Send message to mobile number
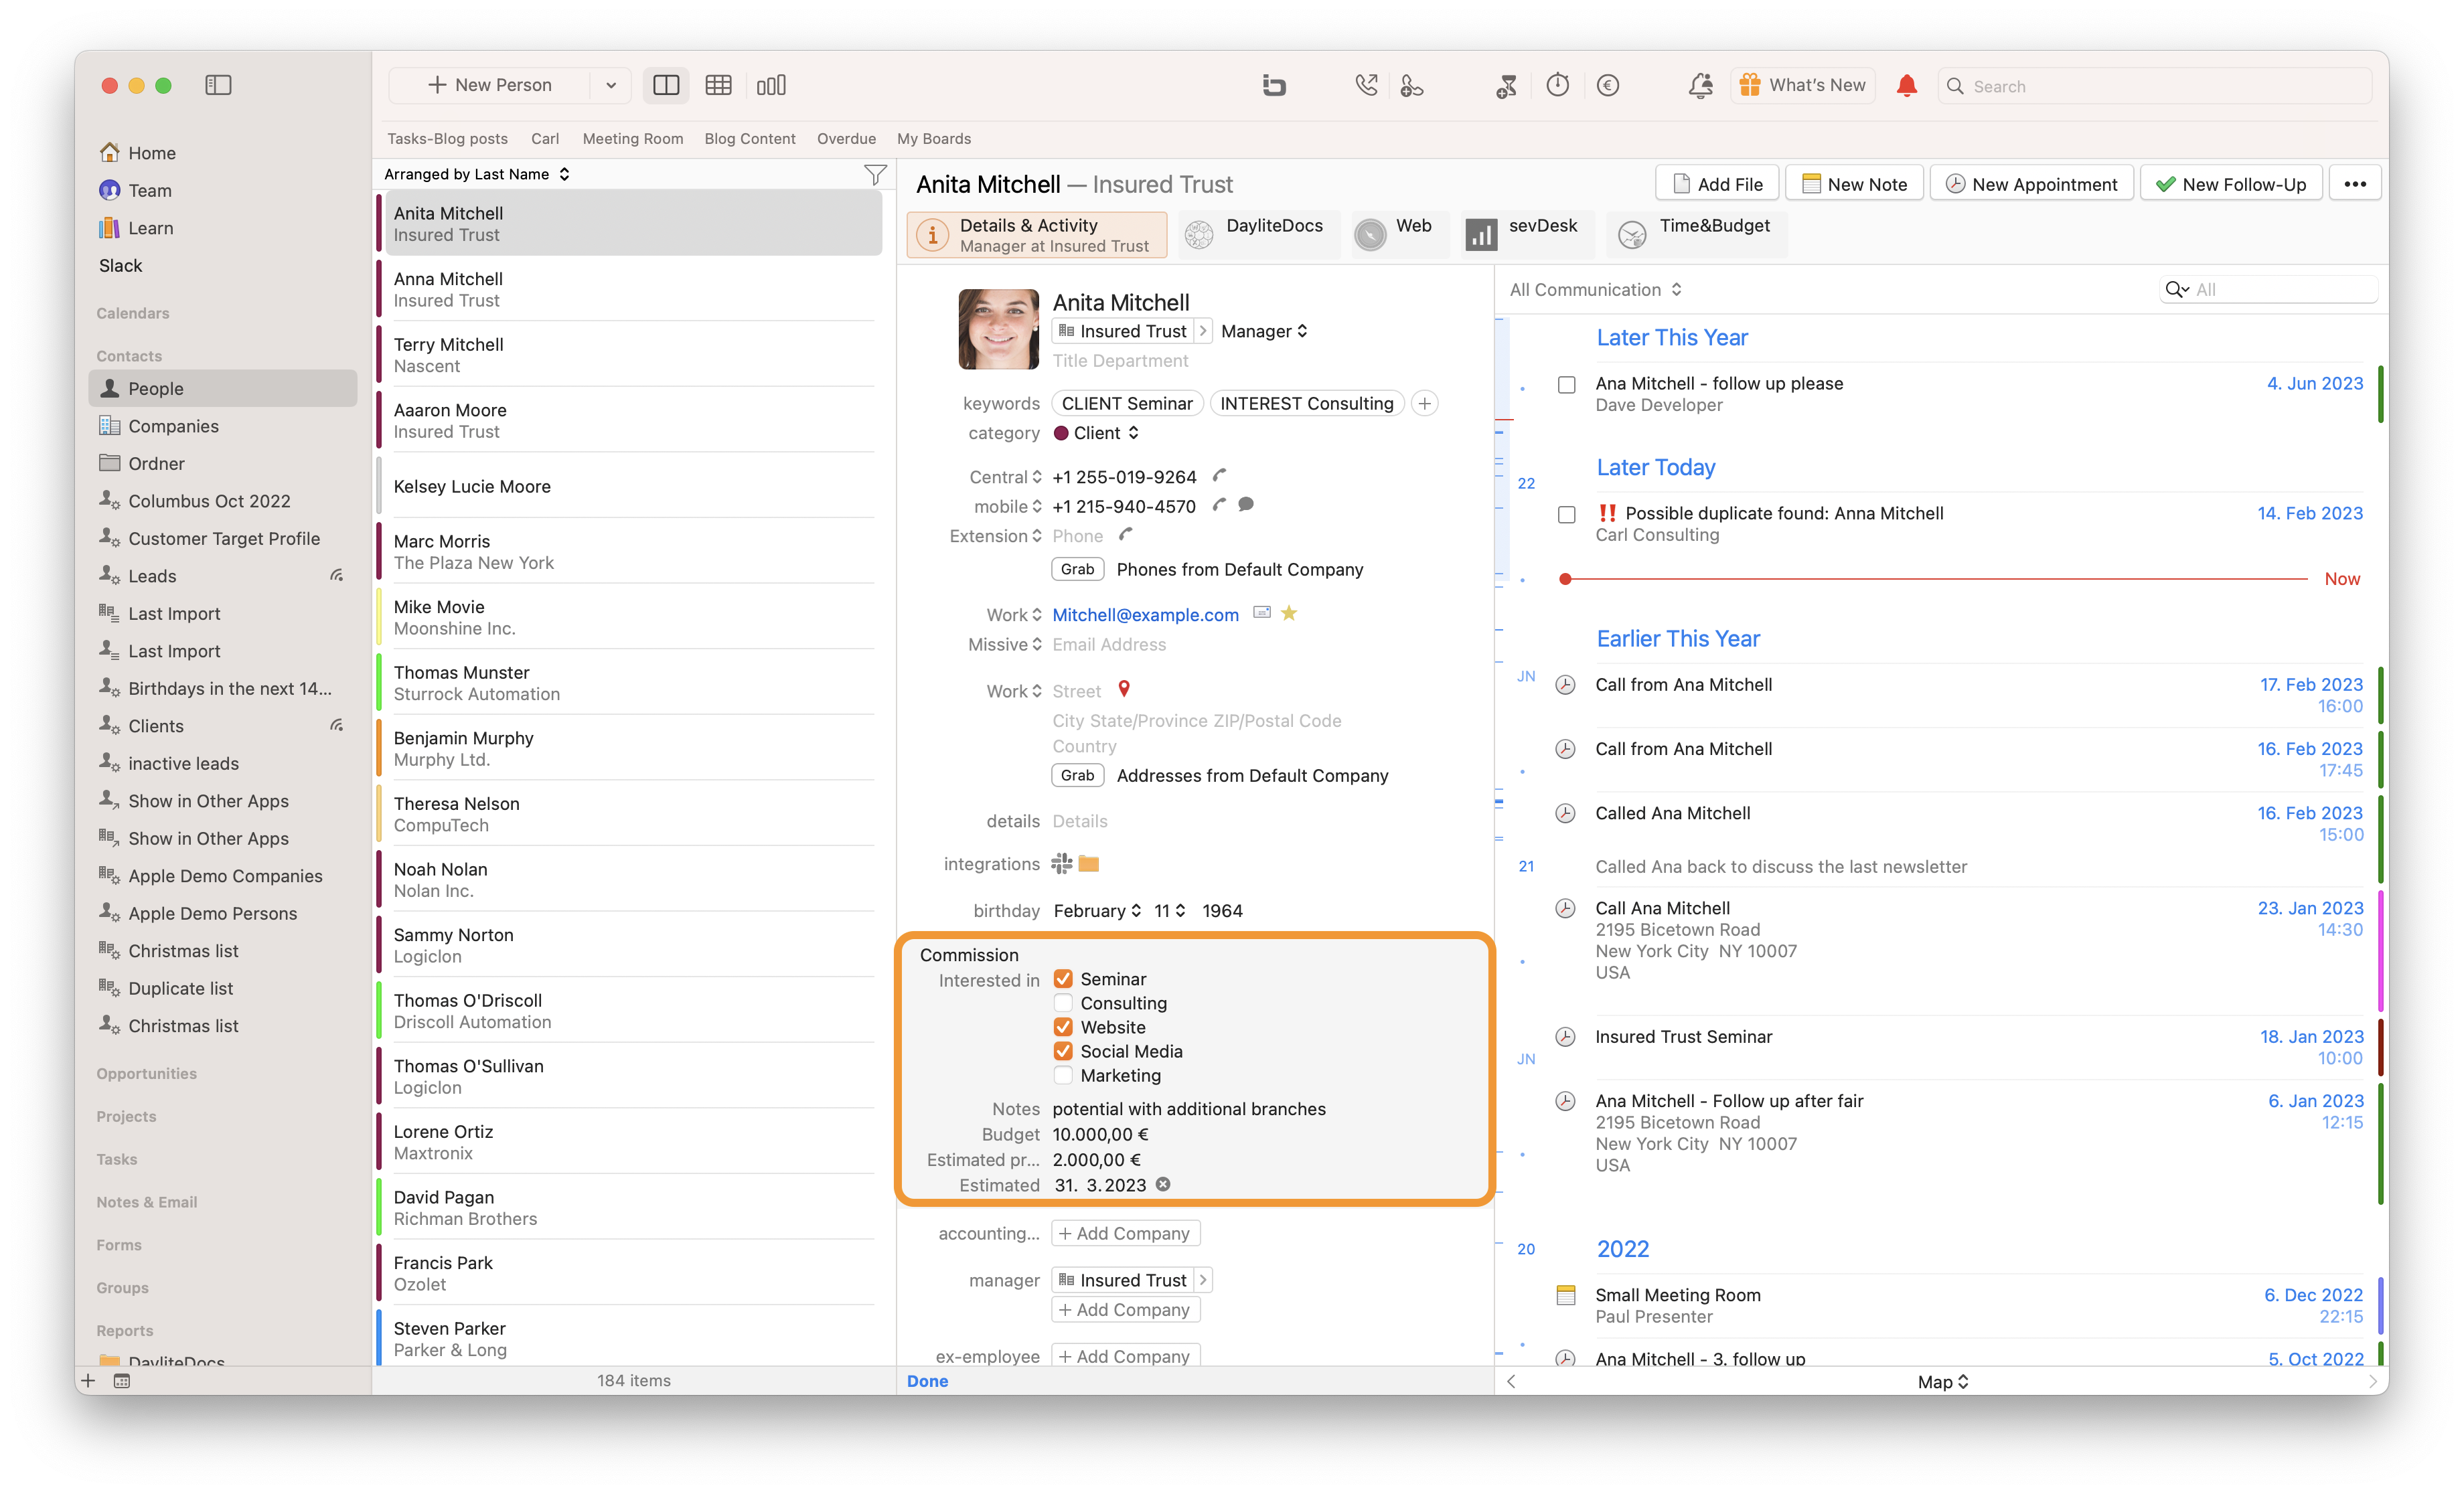 [1246, 505]
